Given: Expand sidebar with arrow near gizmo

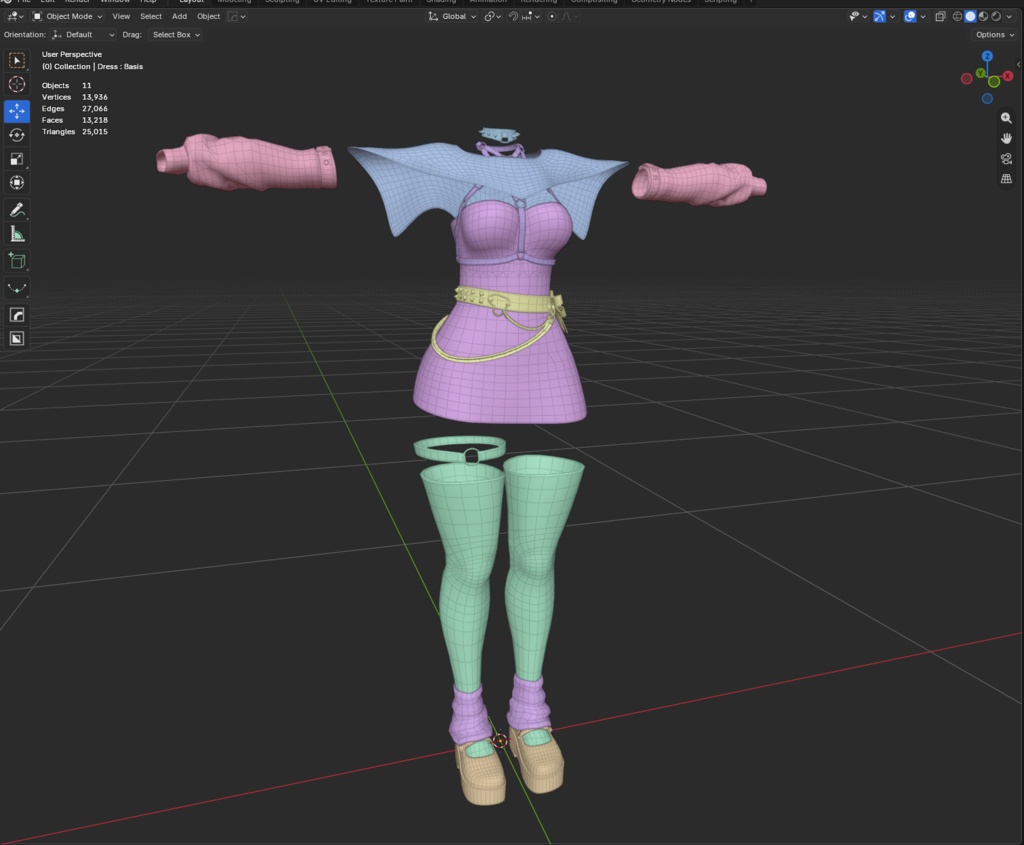Looking at the screenshot, I should tap(1018, 64).
